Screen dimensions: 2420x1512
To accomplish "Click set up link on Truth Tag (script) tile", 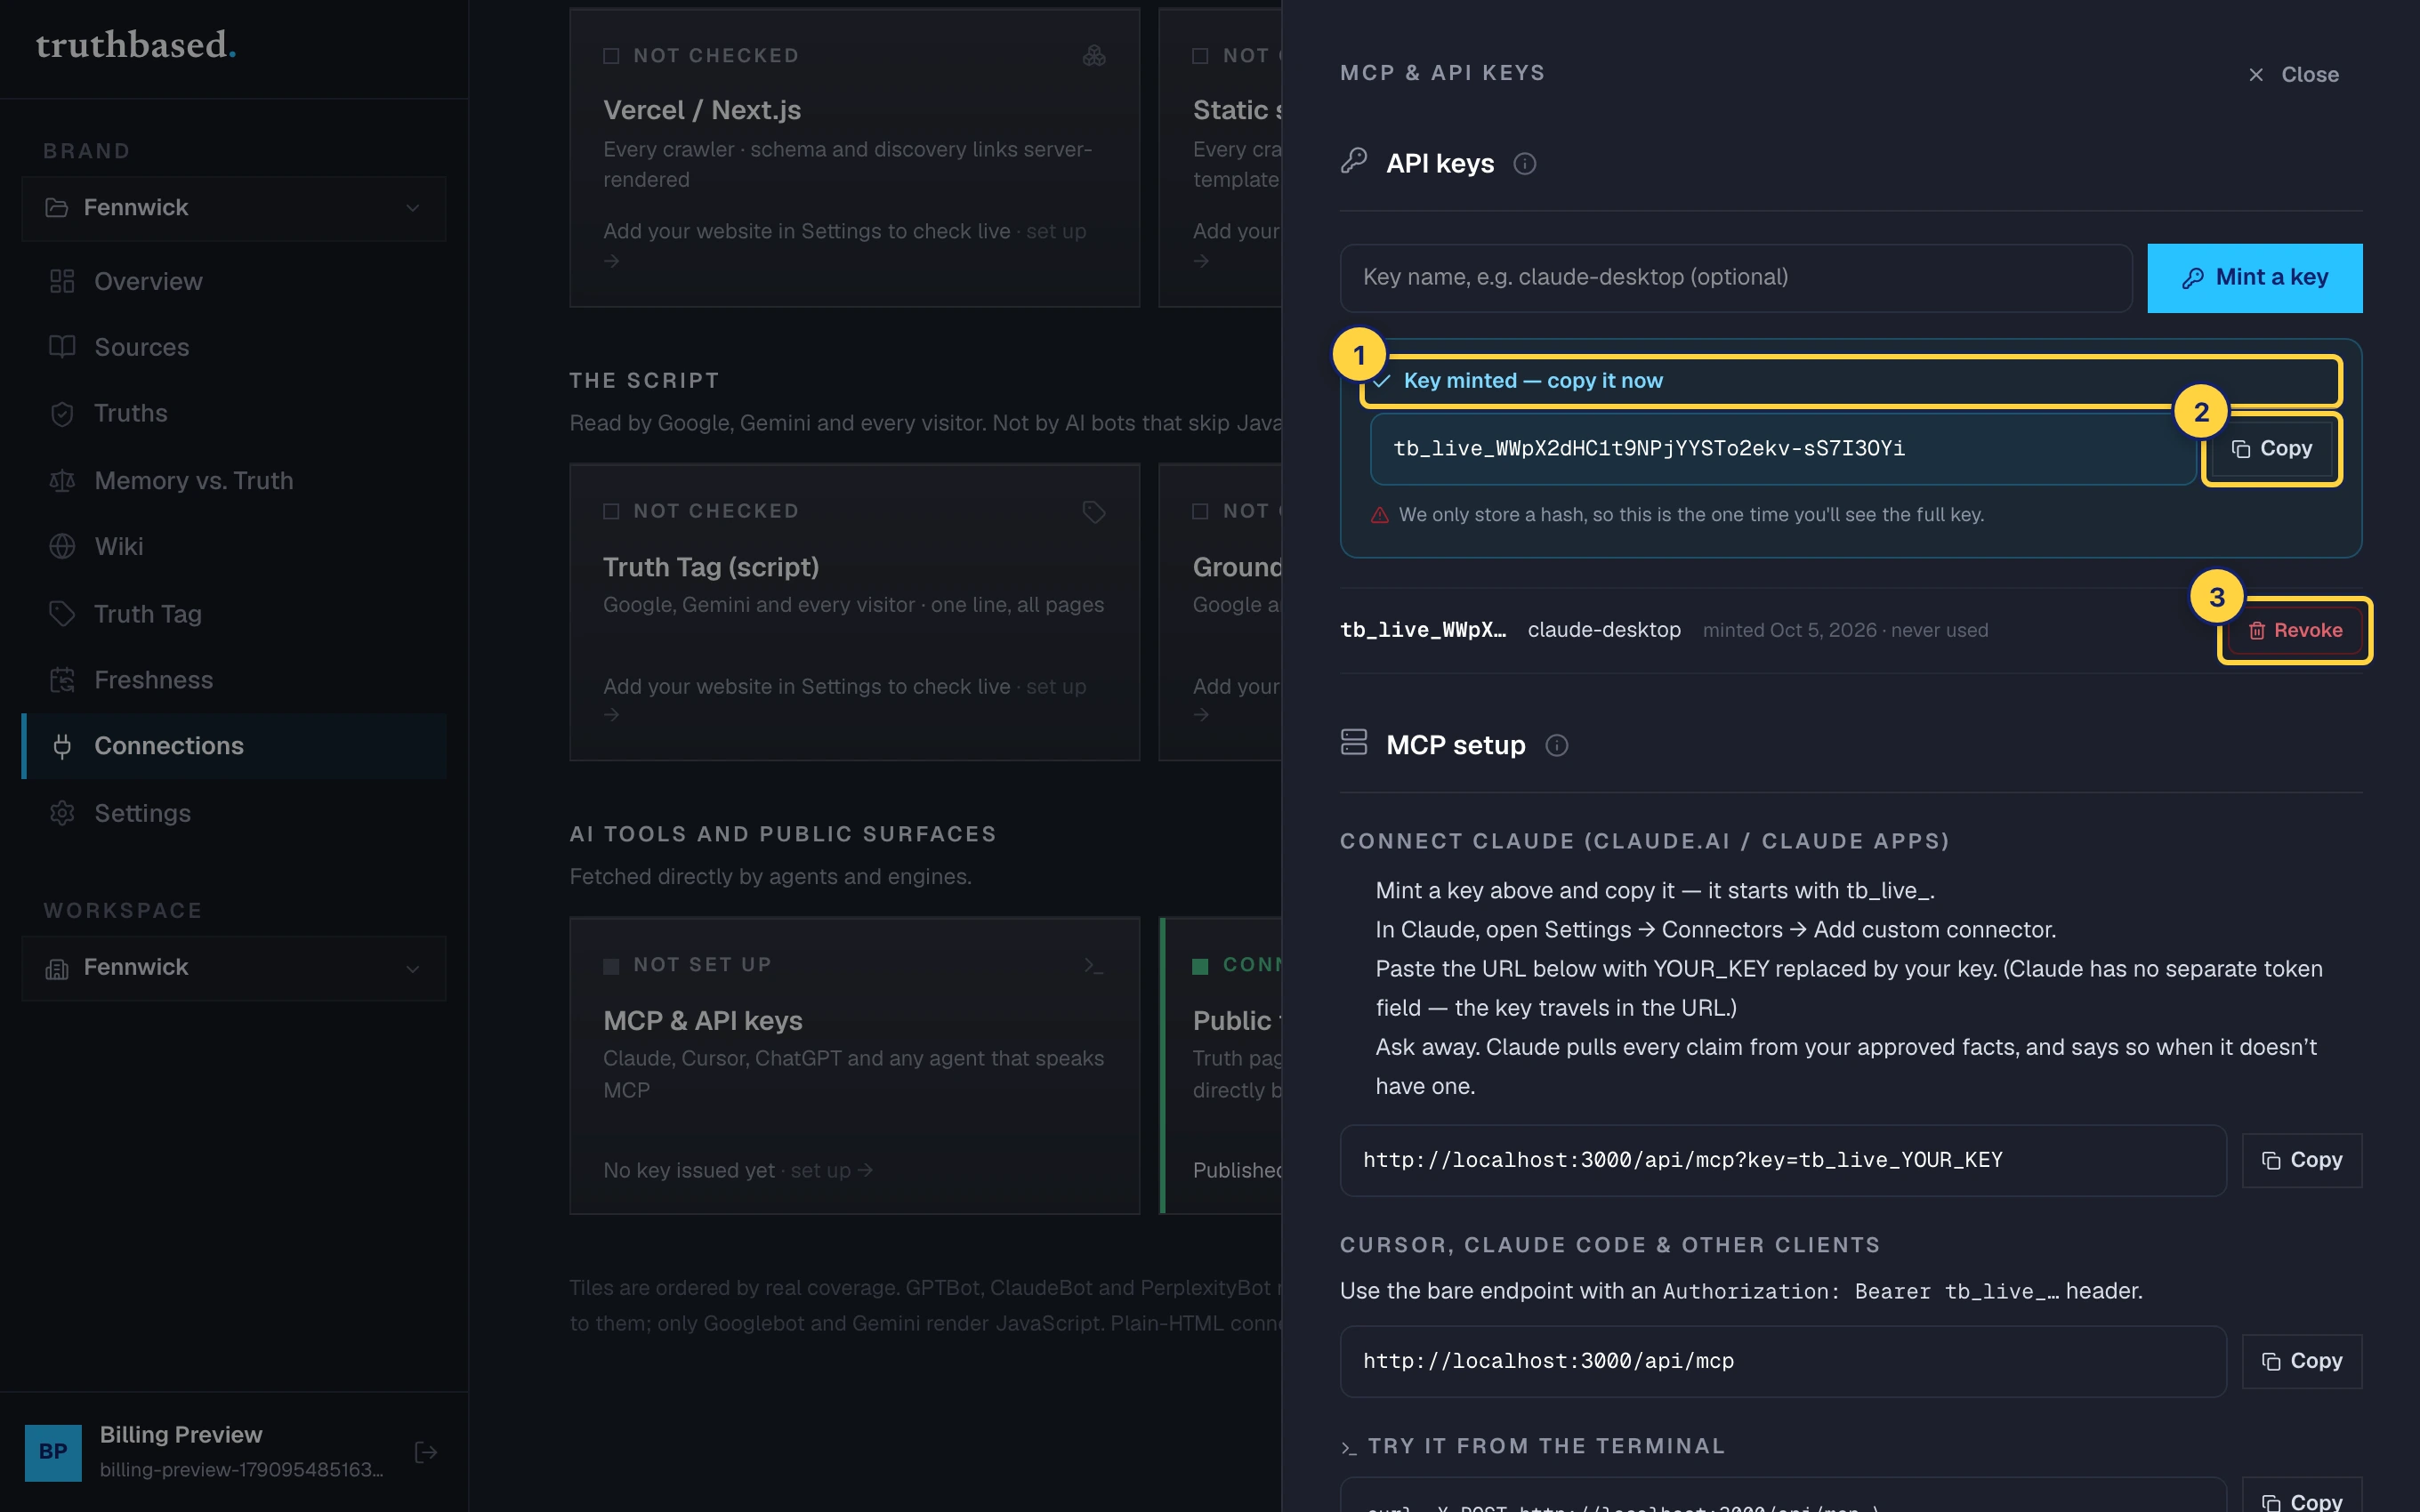I will click(x=1055, y=687).
